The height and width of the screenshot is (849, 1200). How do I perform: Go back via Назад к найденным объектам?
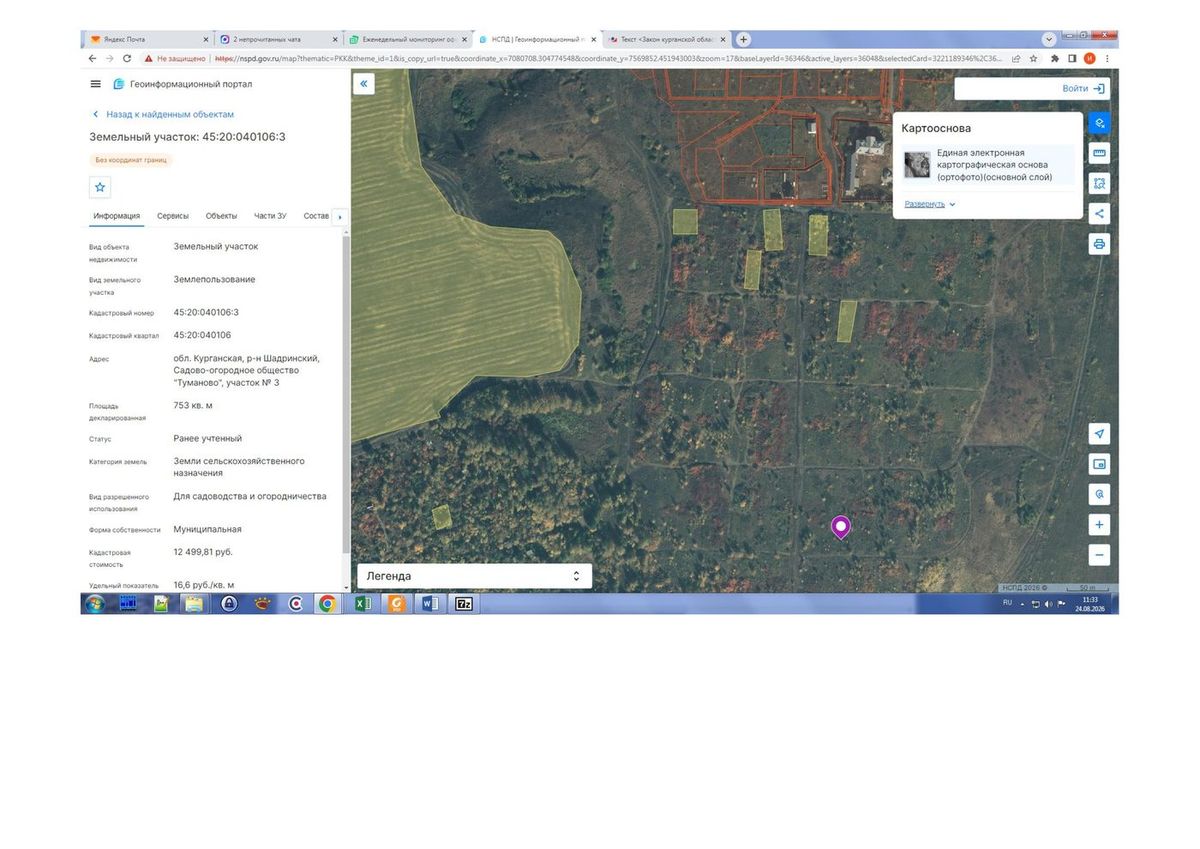tap(163, 114)
